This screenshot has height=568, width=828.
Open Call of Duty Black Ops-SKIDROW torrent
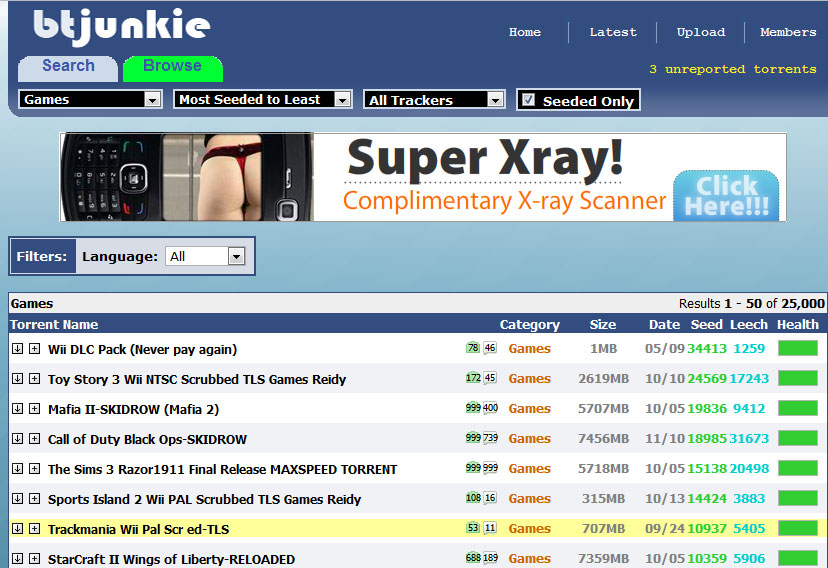click(147, 440)
